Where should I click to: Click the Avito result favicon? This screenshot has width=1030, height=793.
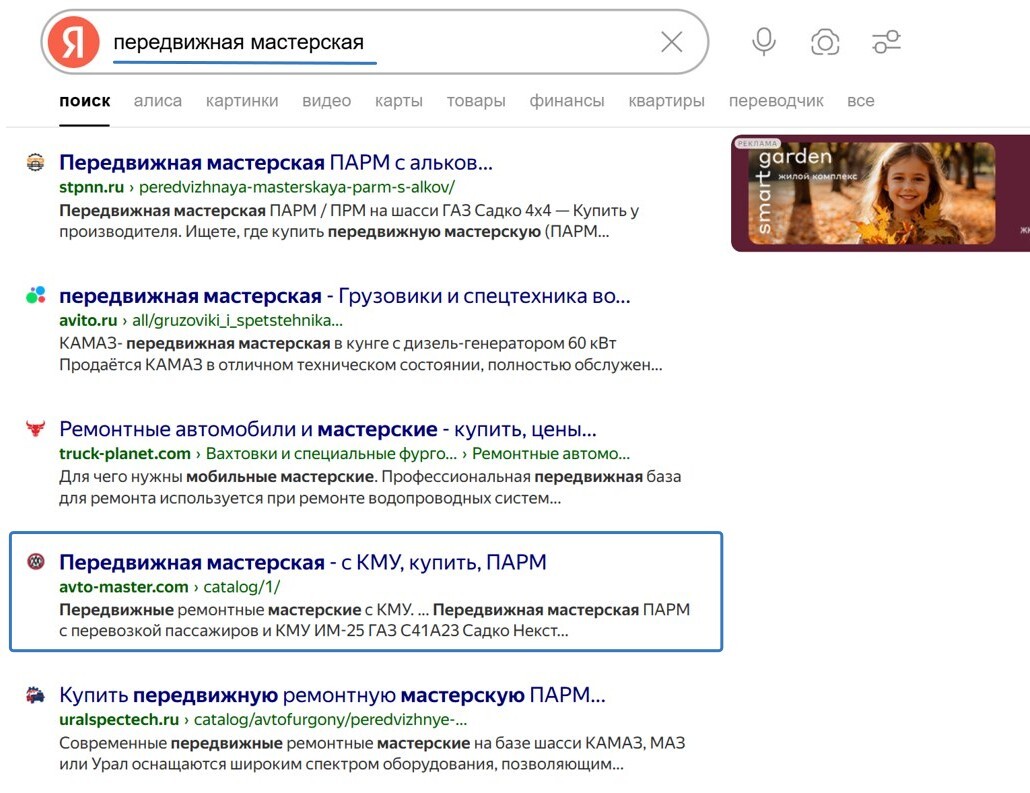(36, 295)
